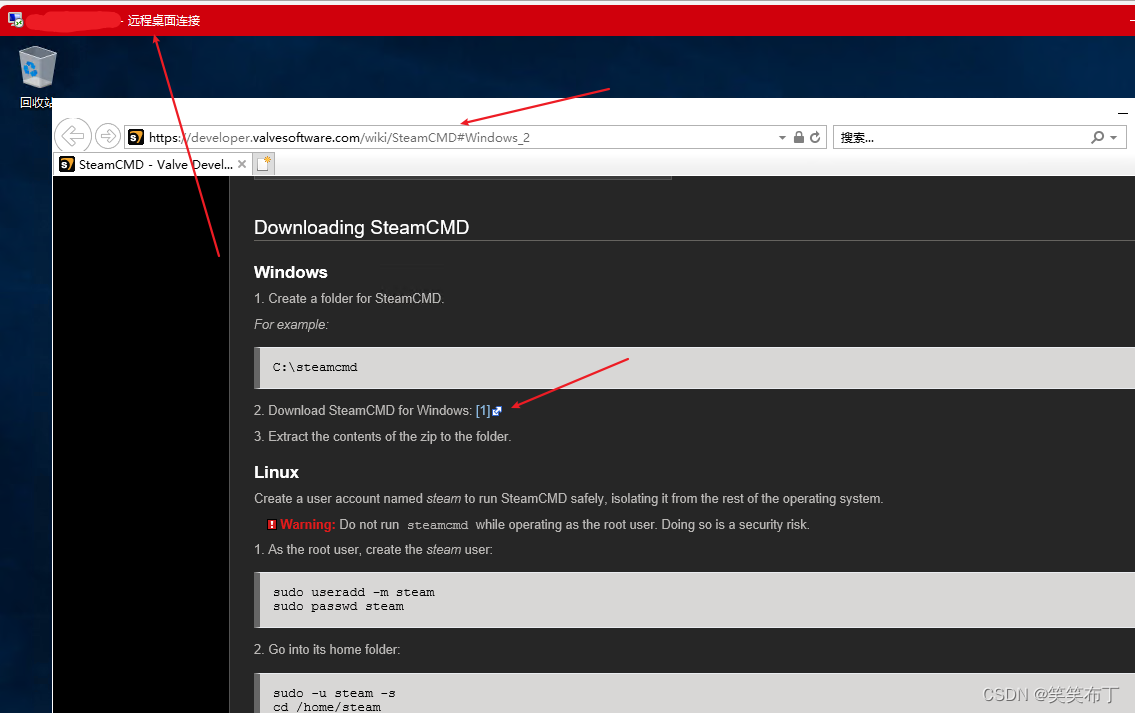1135x713 pixels.
Task: Click the browser Forward arrow button
Action: coord(108,137)
